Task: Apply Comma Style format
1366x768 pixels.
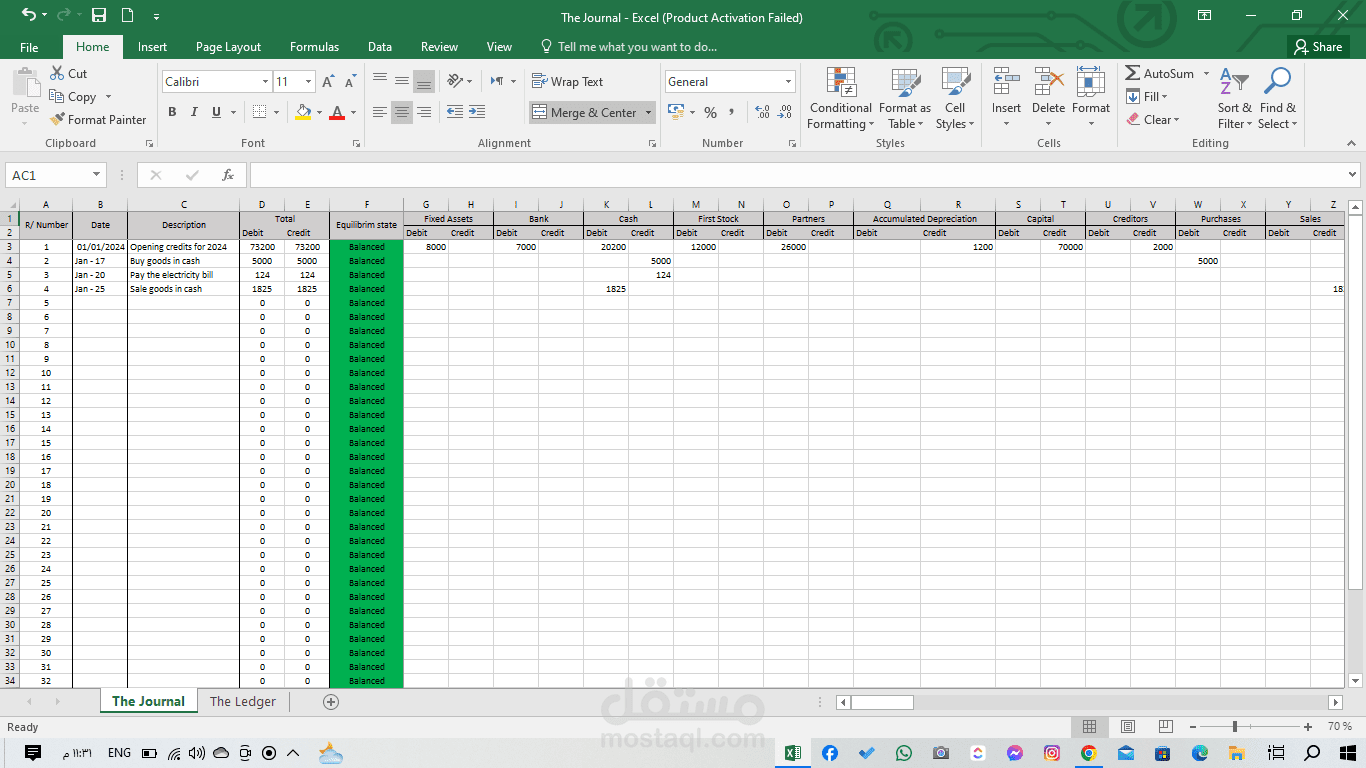Action: [732, 112]
